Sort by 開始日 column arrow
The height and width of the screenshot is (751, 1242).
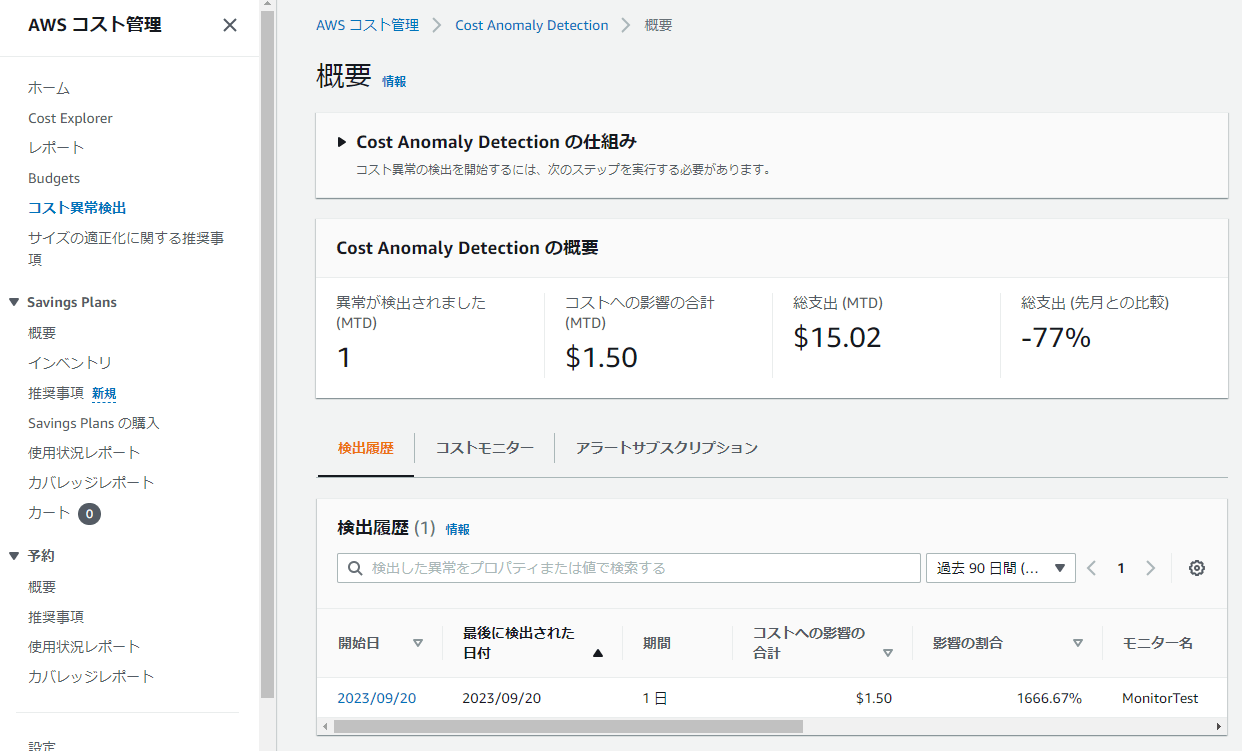[x=418, y=643]
